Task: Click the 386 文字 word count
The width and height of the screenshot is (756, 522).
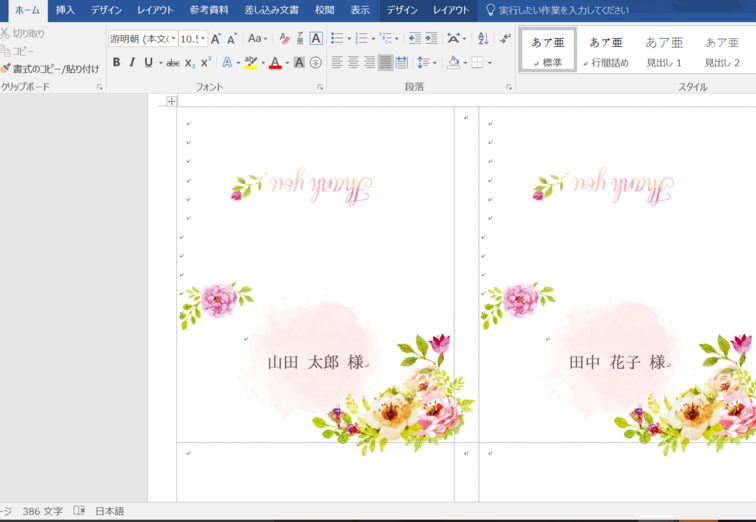Action: 42,511
